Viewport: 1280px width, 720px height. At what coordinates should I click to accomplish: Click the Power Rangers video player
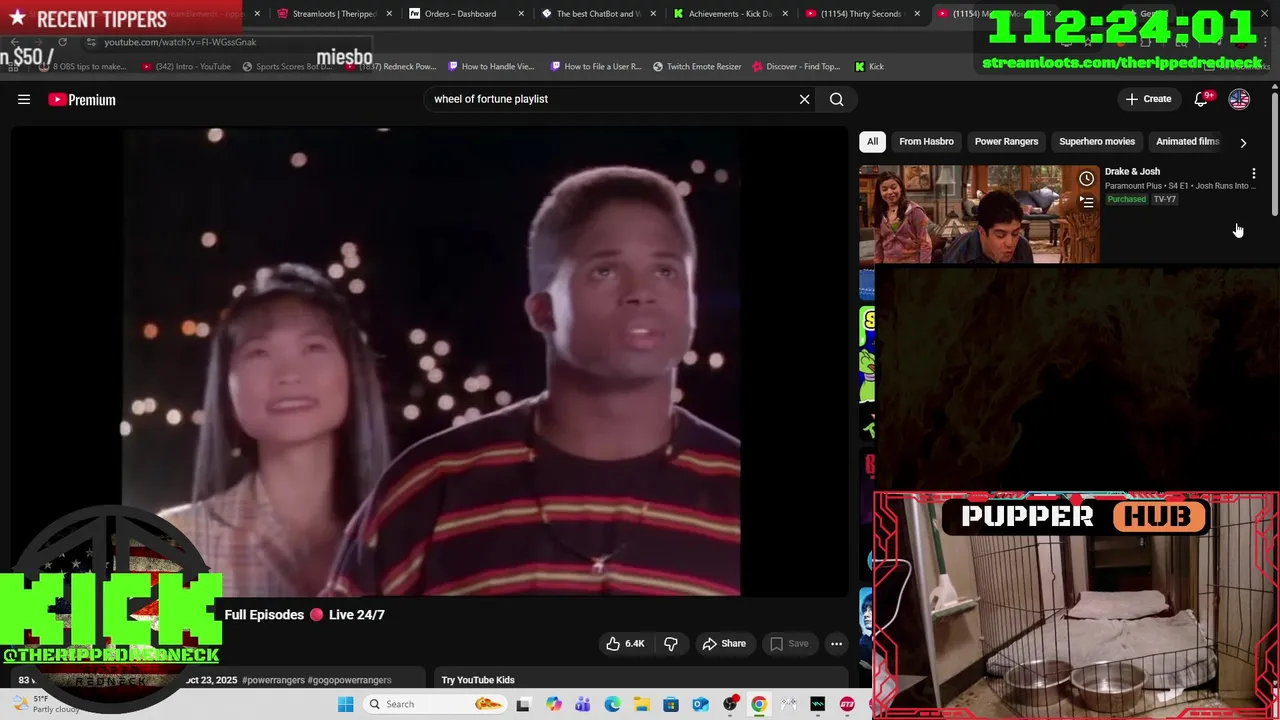[x=430, y=362]
